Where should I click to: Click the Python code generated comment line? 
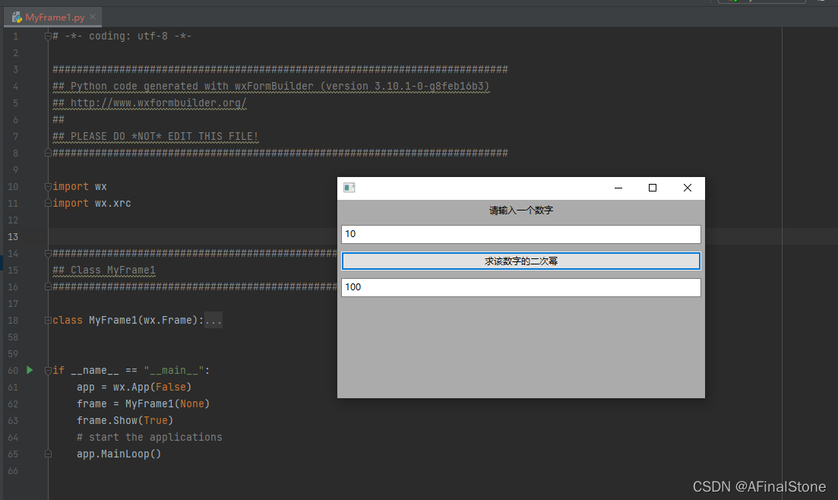click(x=271, y=86)
